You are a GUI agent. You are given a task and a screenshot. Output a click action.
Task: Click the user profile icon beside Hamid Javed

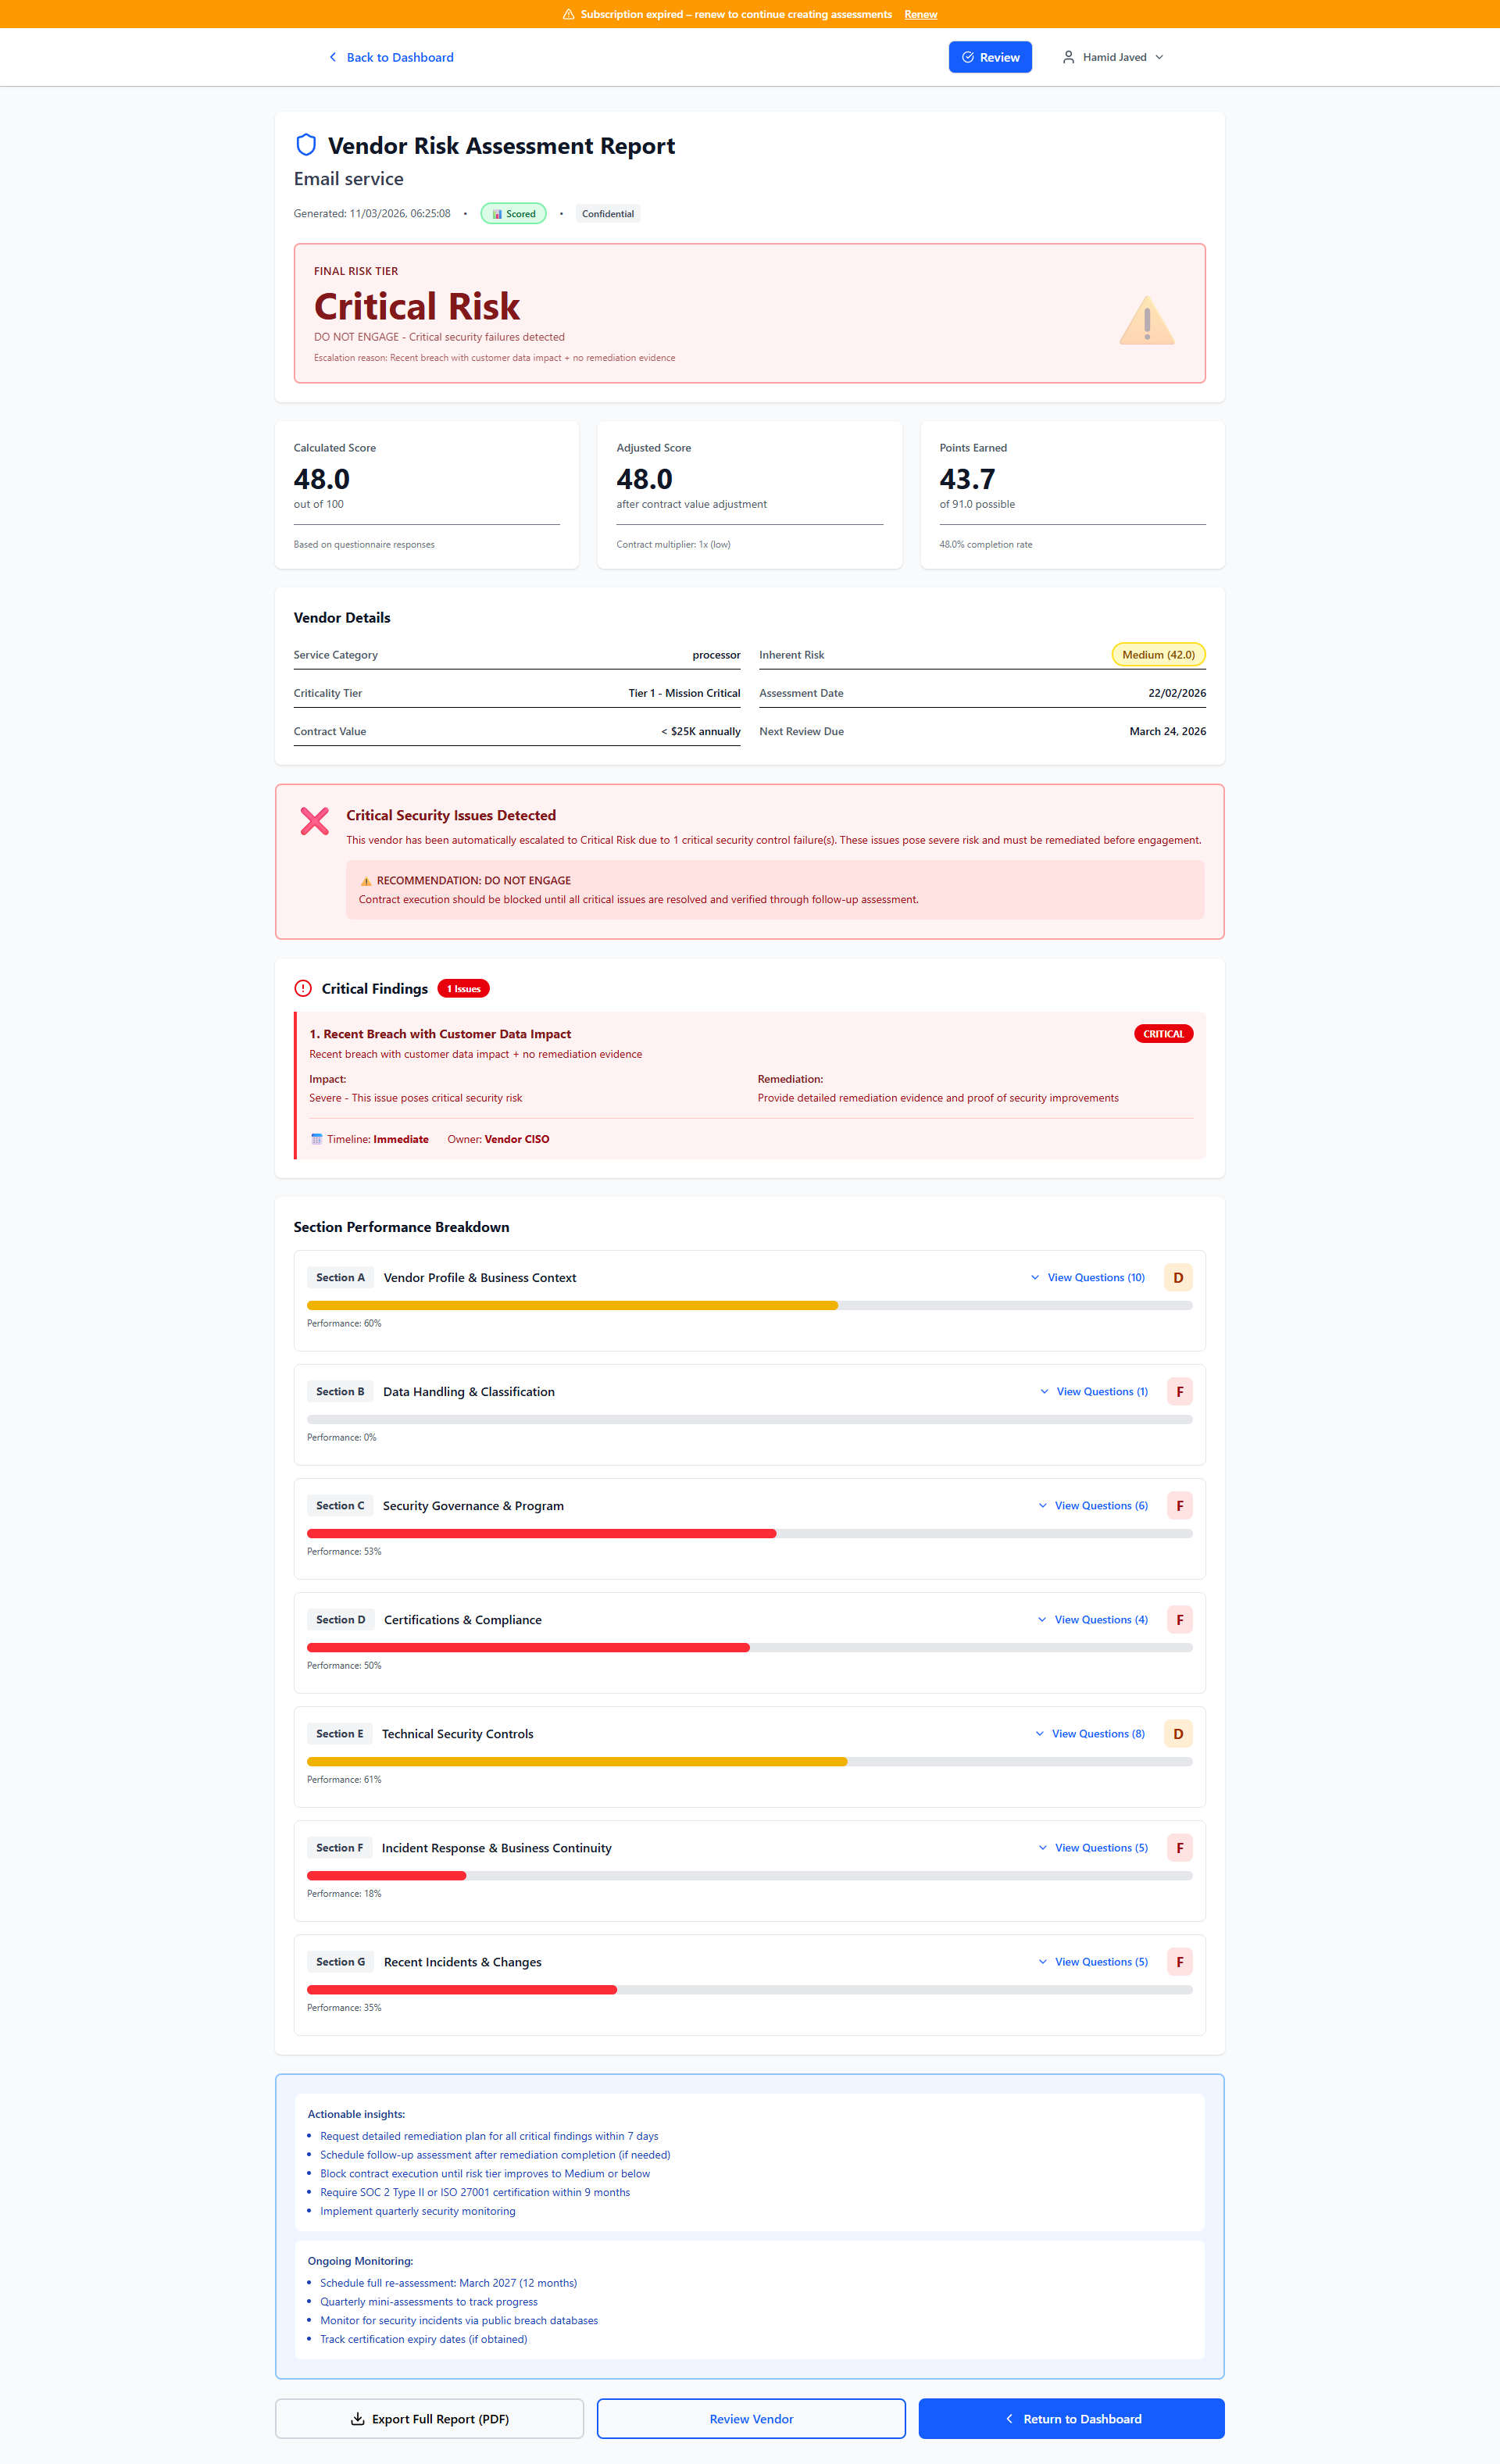point(1068,57)
